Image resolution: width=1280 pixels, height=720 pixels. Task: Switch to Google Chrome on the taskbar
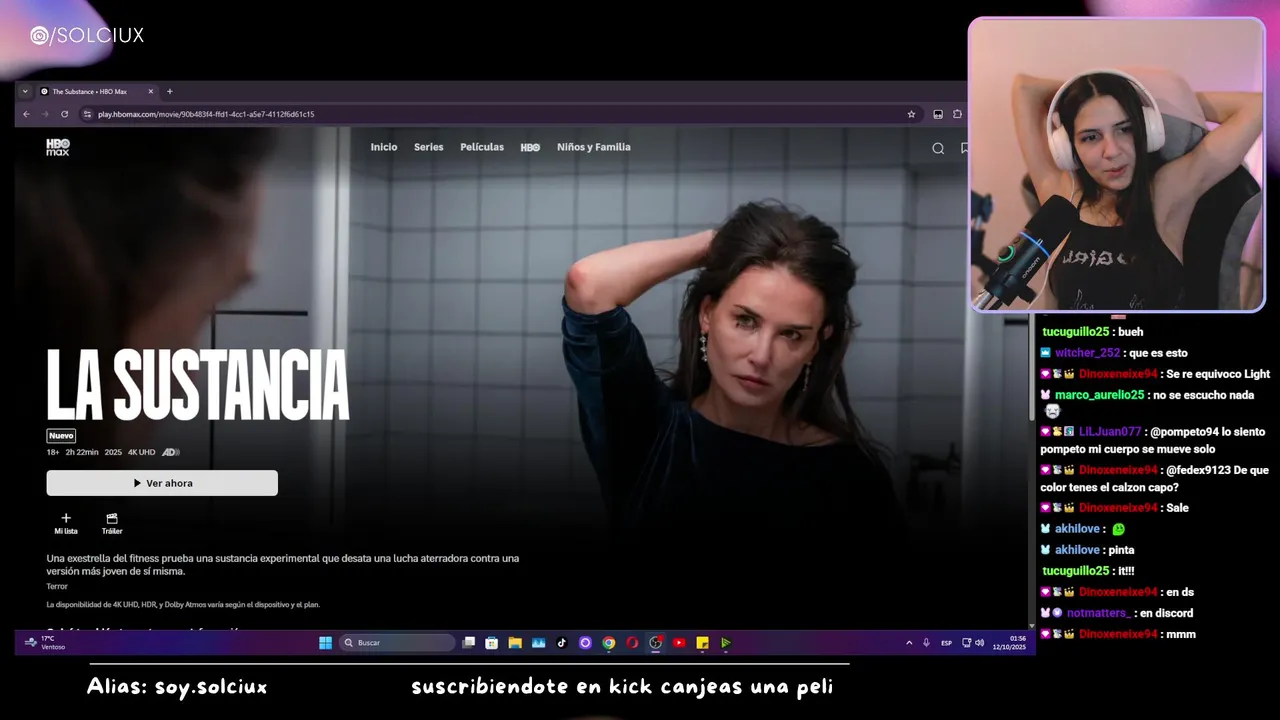(608, 643)
